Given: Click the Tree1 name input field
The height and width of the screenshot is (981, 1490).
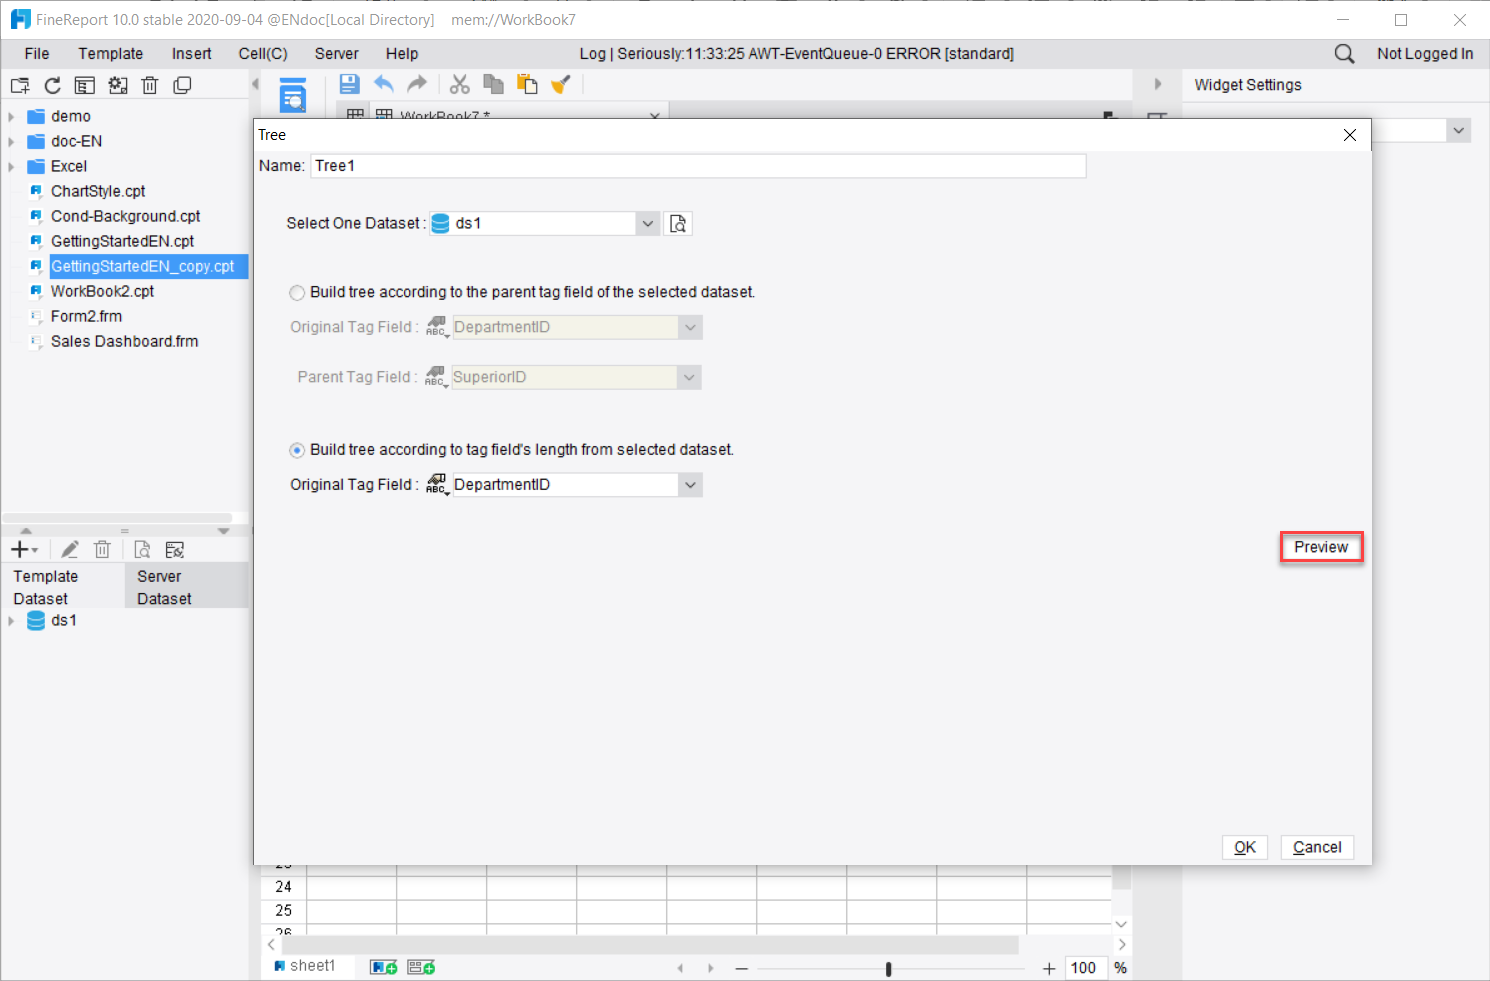Looking at the screenshot, I should (697, 165).
